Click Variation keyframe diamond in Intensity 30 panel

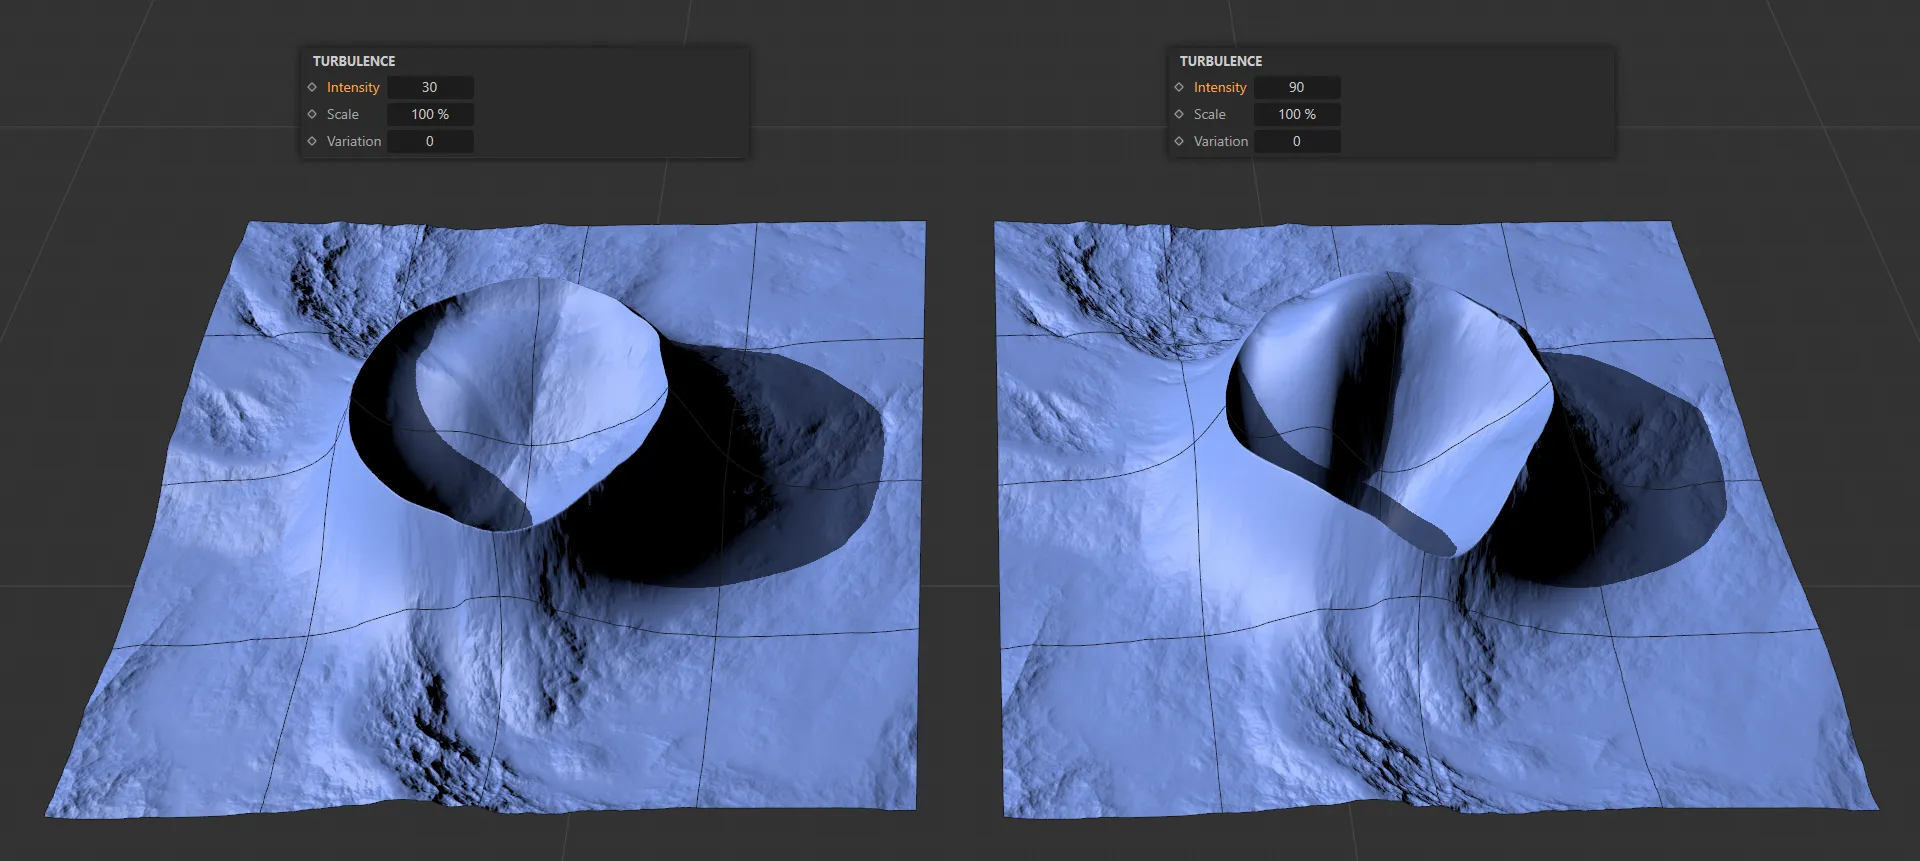pos(312,142)
